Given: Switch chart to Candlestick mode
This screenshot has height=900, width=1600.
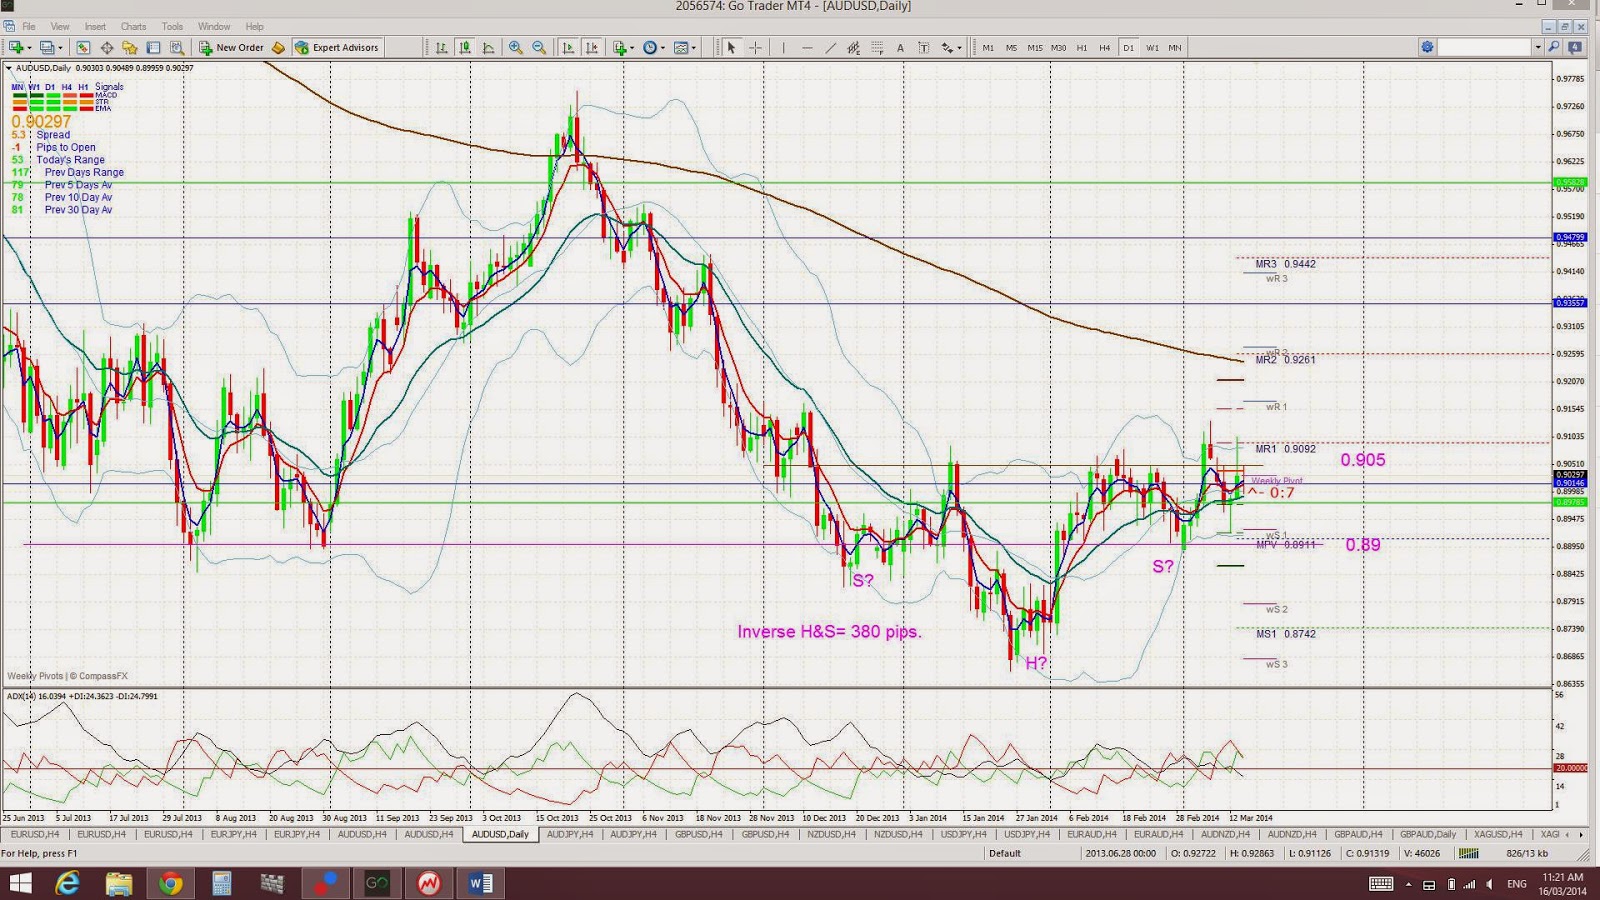Looking at the screenshot, I should (x=465, y=47).
